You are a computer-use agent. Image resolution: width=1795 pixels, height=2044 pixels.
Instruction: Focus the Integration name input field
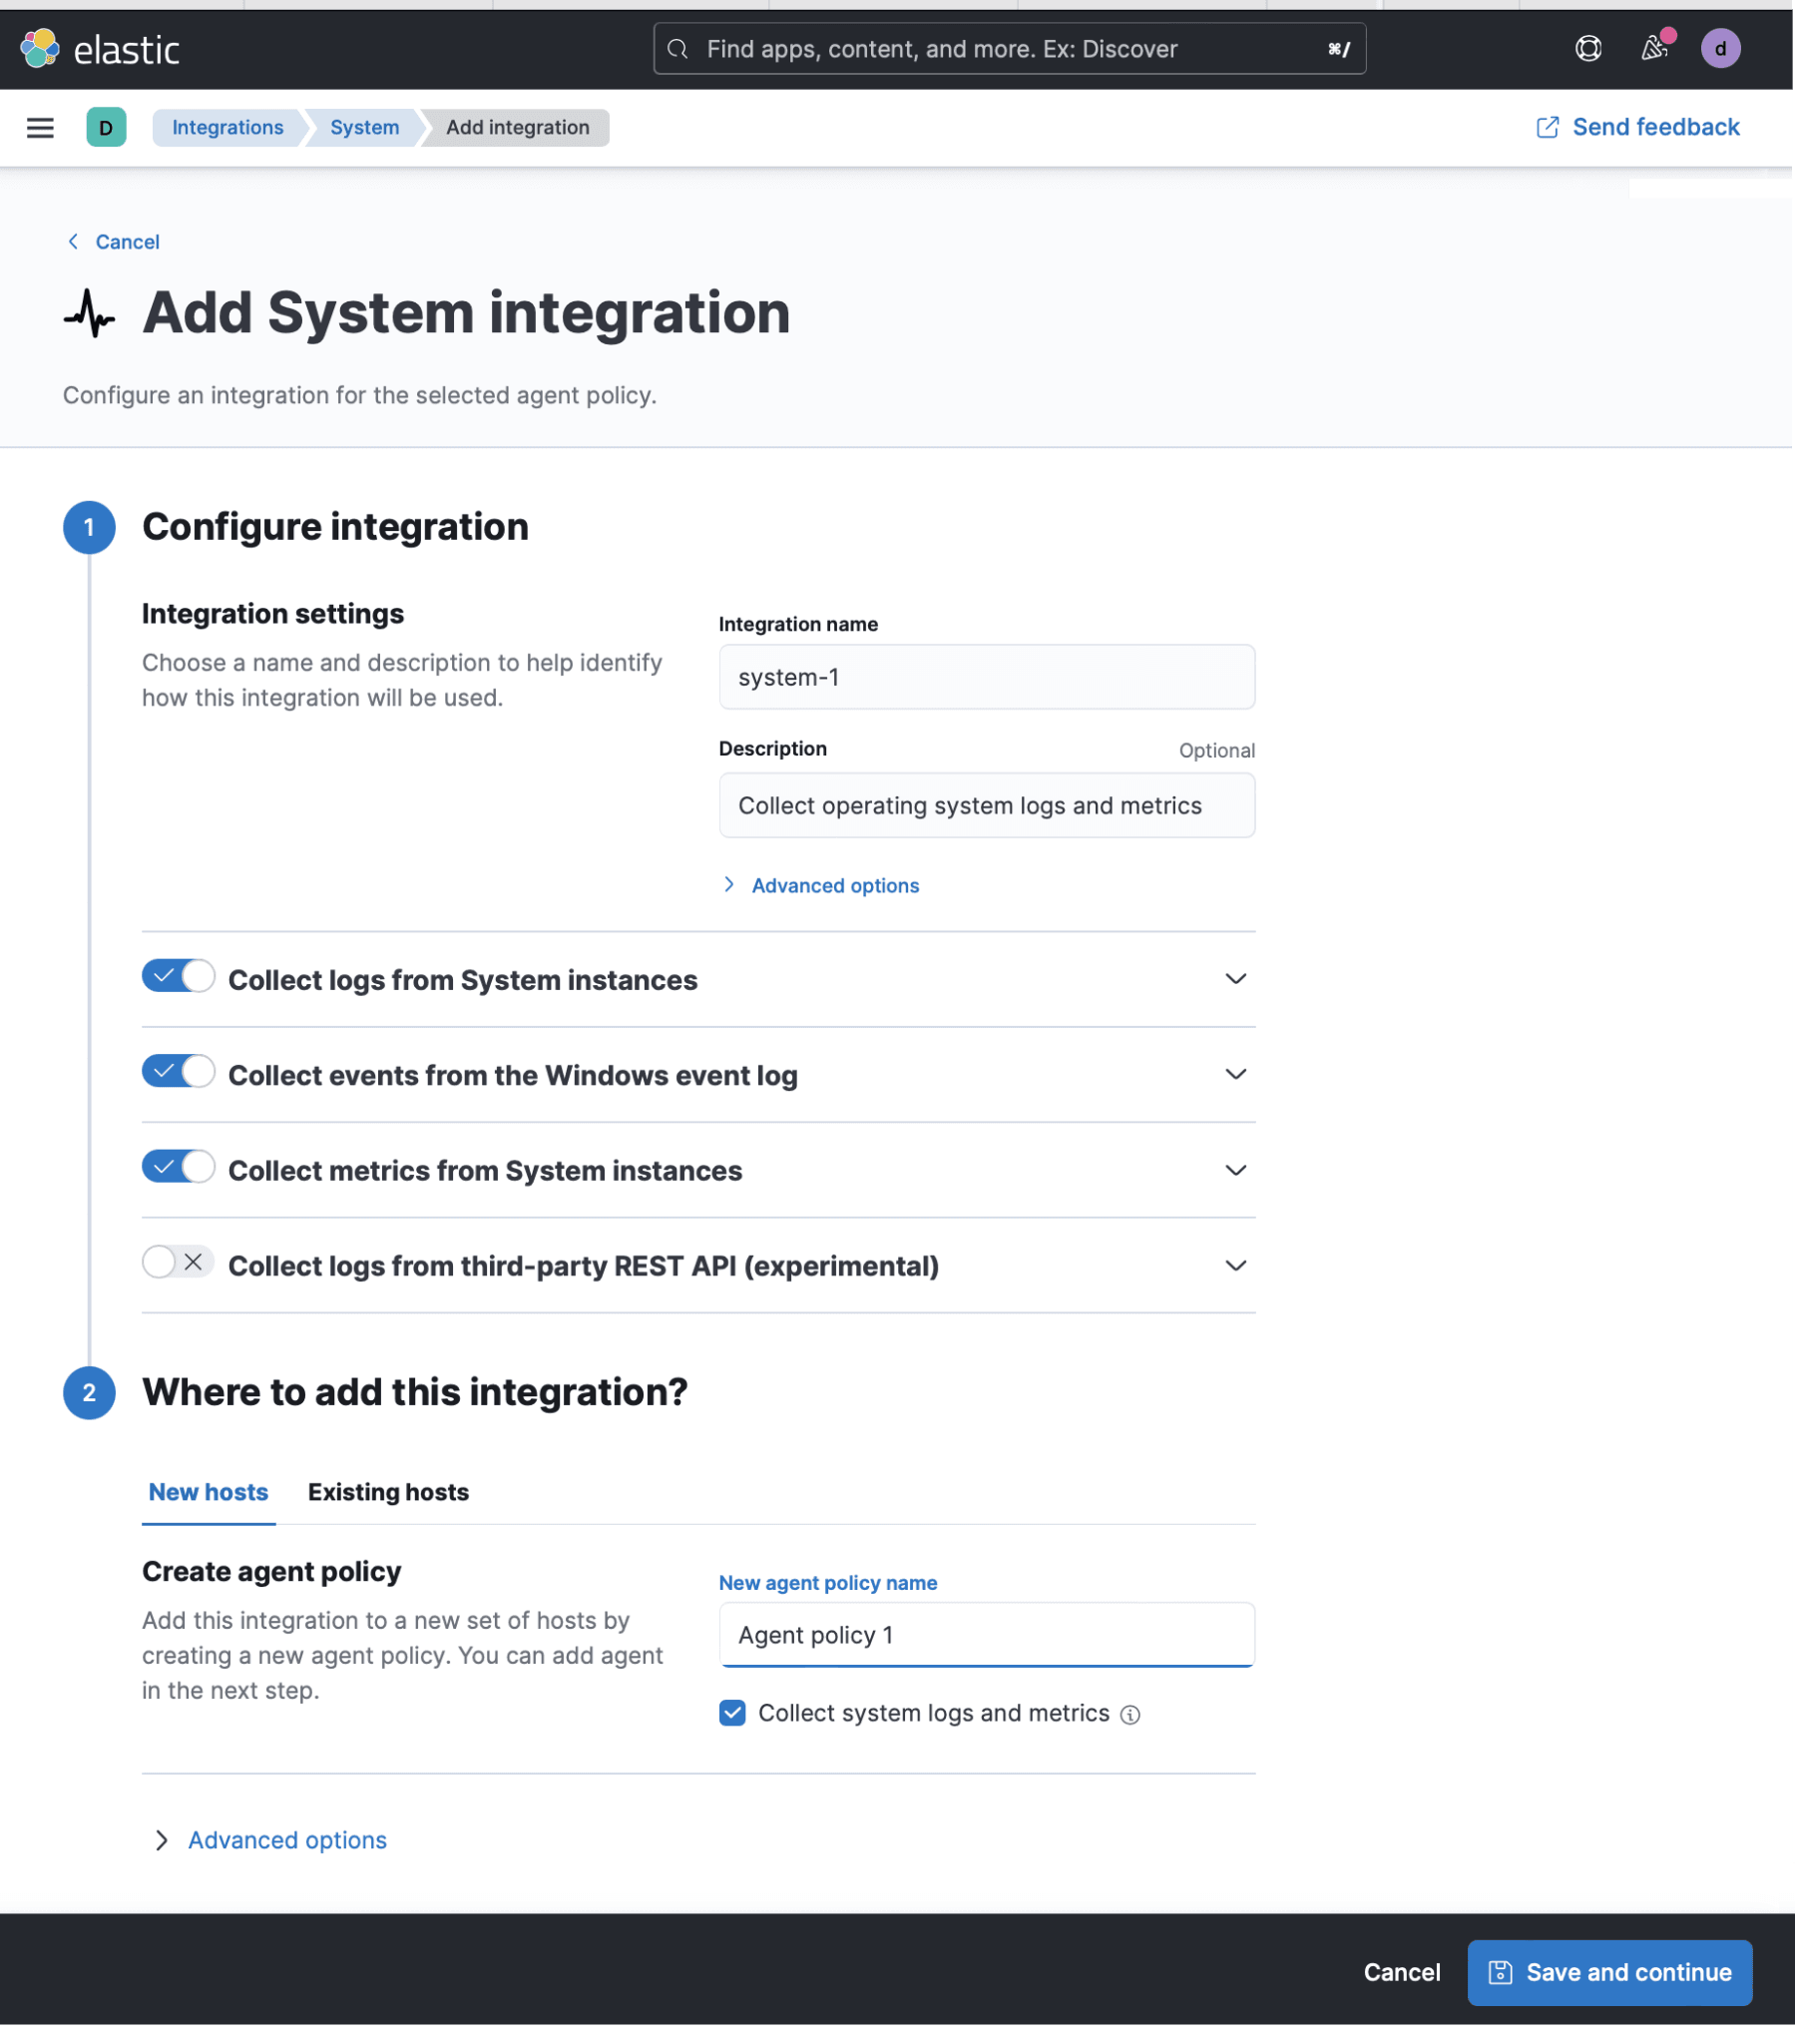986,677
